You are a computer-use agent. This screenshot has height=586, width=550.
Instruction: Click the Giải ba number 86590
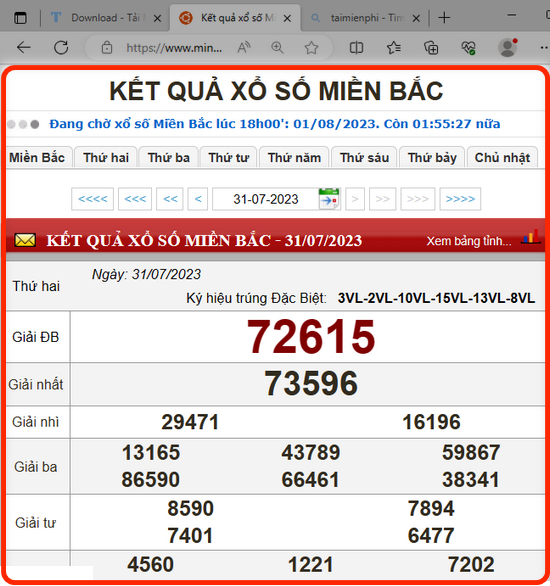151,479
